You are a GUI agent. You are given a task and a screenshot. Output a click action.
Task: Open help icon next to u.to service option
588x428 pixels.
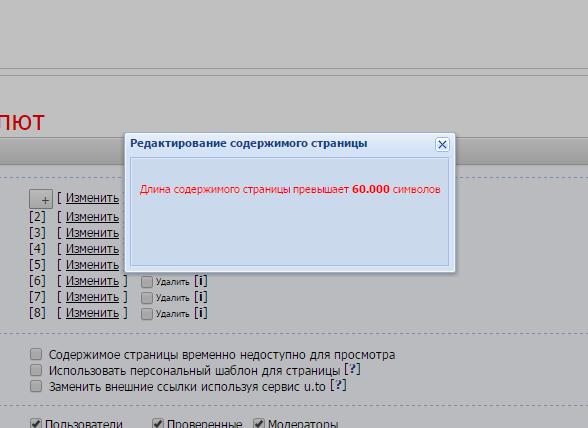[x=338, y=385]
